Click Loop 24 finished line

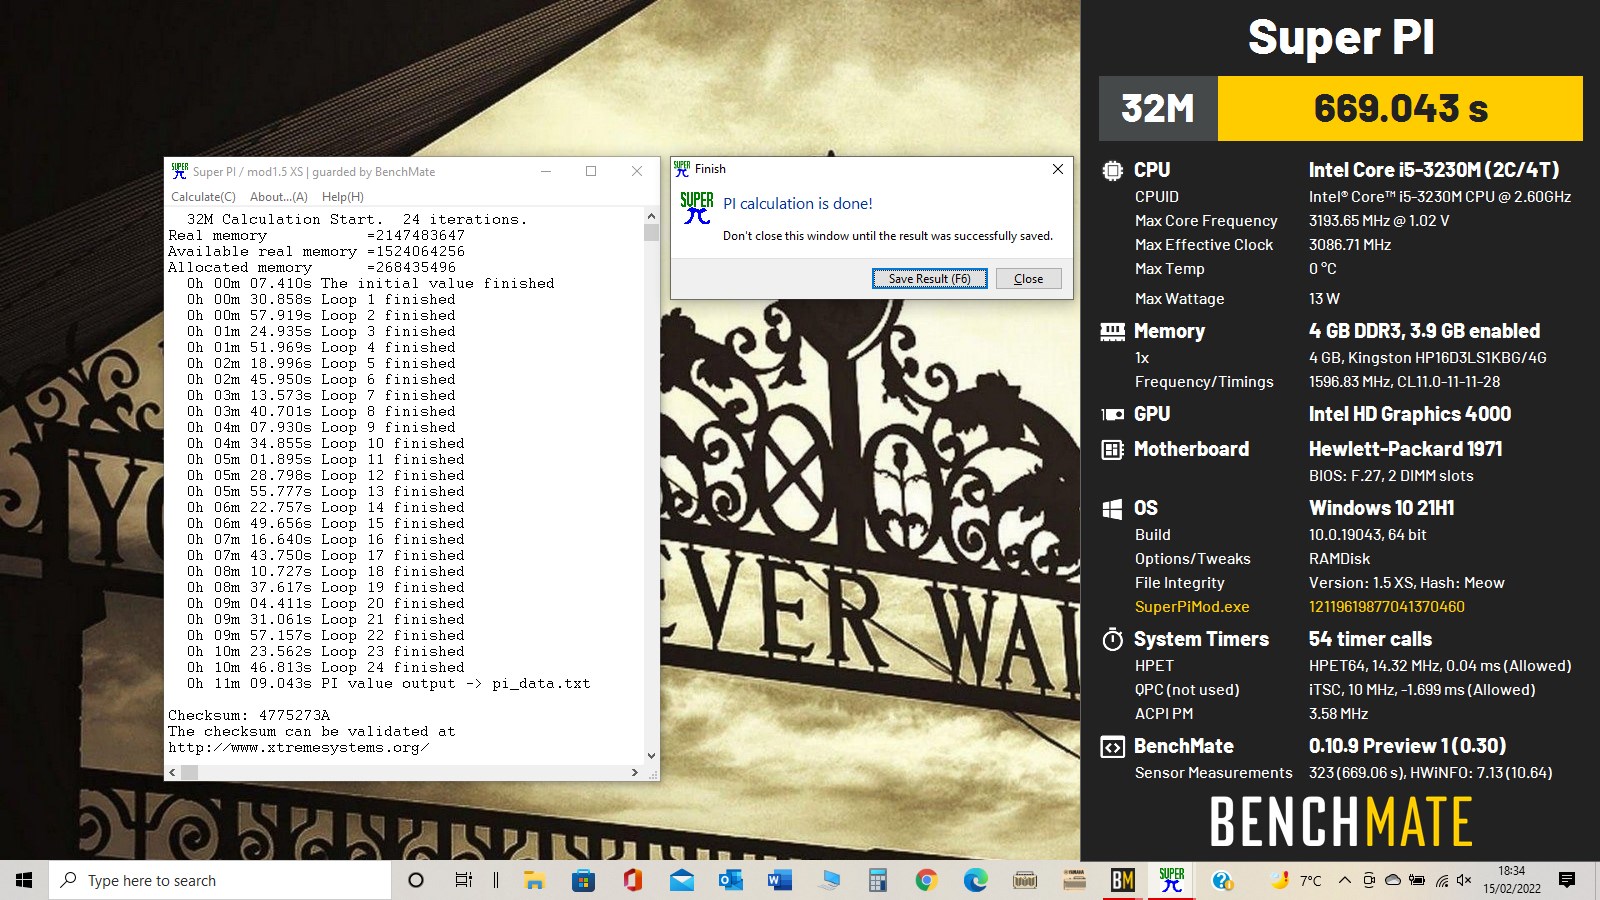325,668
